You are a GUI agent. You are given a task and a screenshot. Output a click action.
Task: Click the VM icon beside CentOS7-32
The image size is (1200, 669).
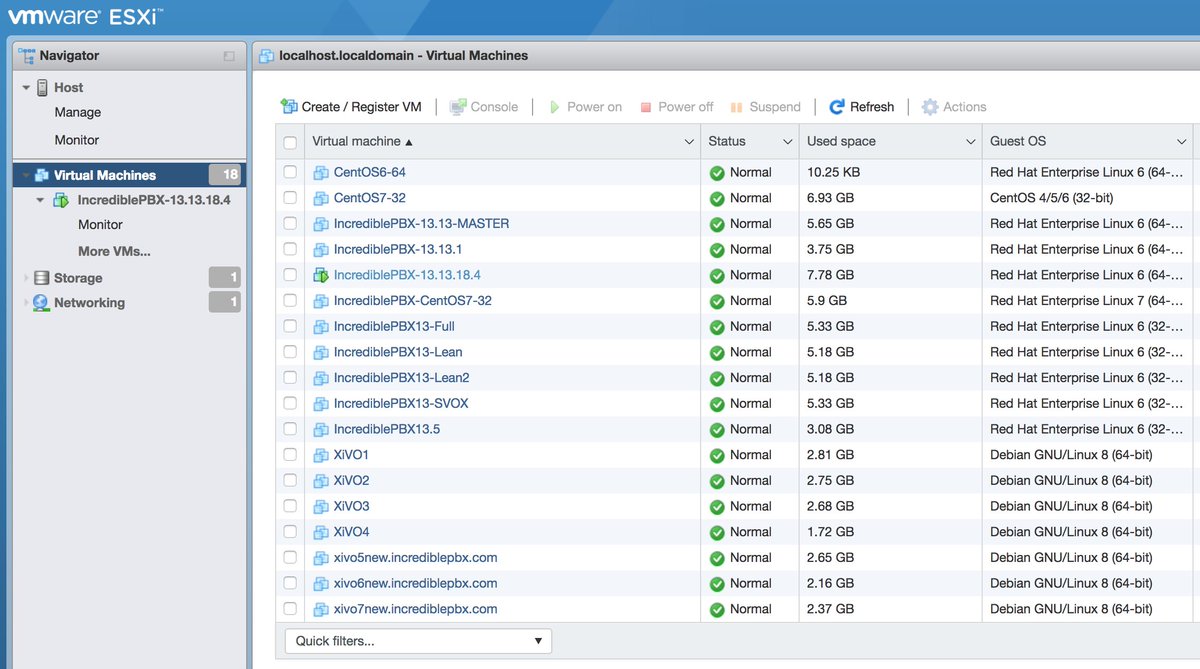pyautogui.click(x=321, y=198)
